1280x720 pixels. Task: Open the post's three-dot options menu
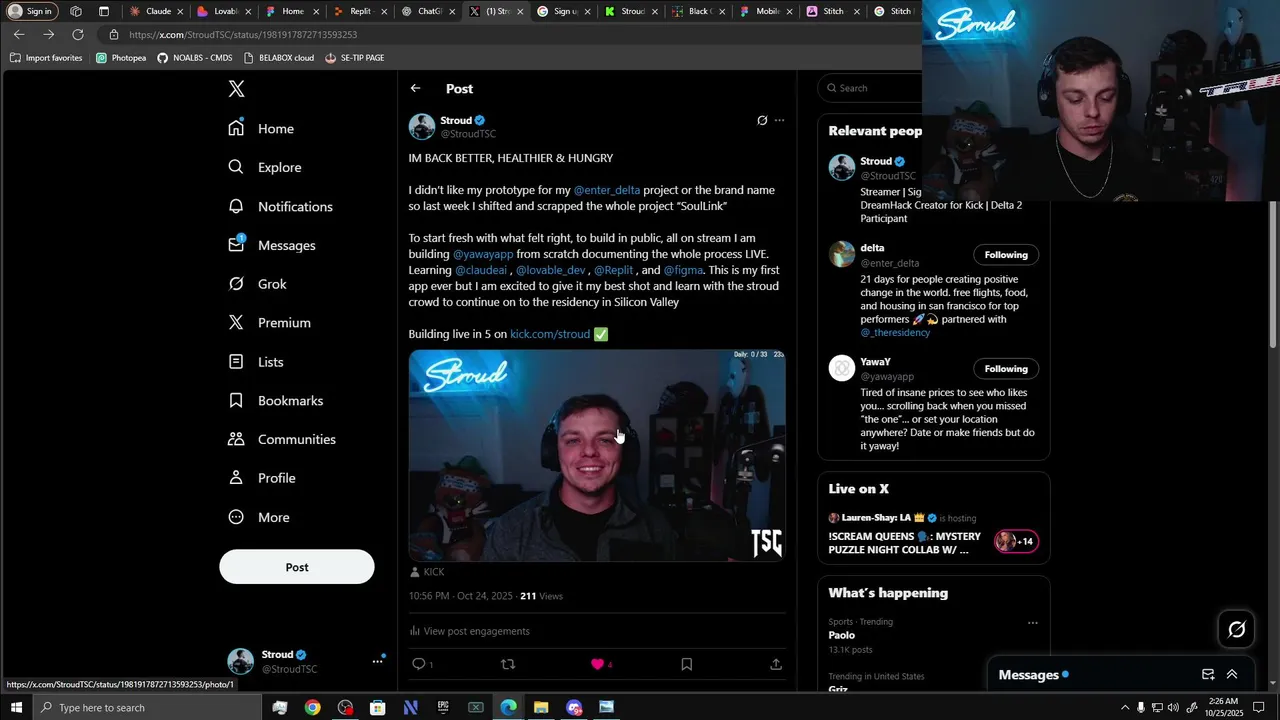tap(779, 120)
